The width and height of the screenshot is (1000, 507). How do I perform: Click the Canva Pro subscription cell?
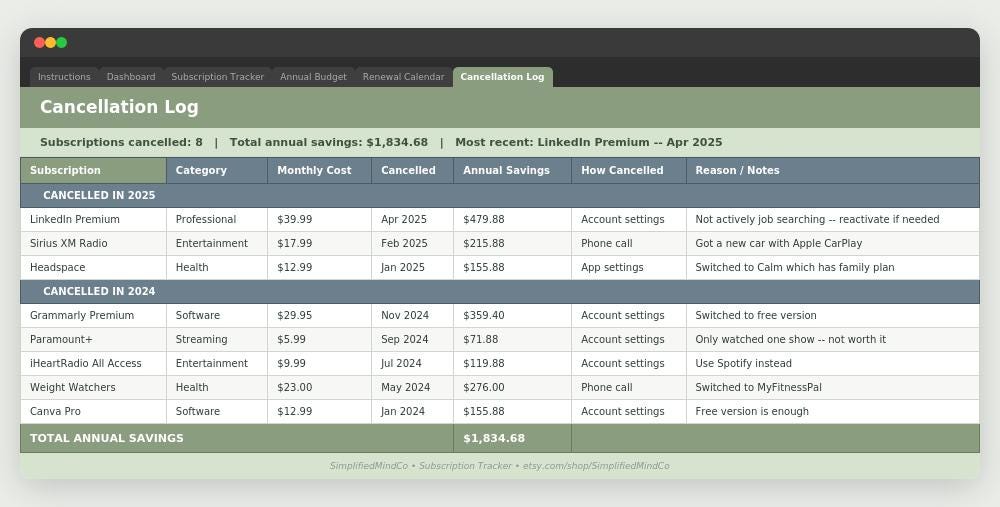93,412
